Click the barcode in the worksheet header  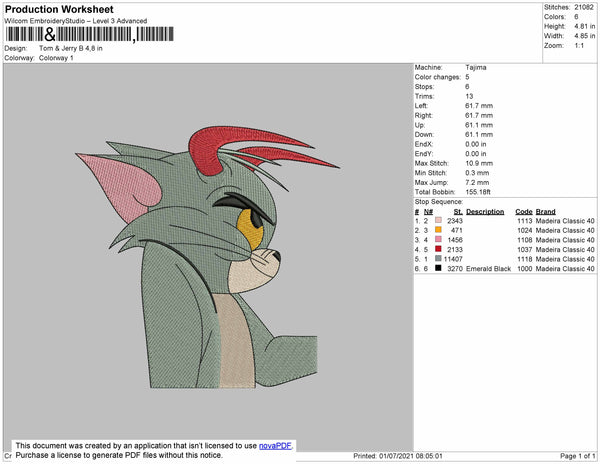[90, 34]
